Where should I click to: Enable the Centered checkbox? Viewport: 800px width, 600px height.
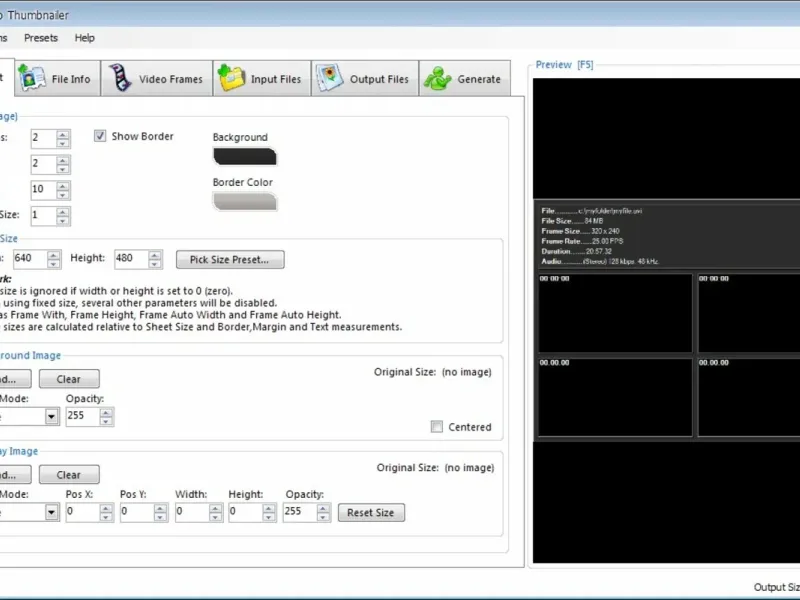(x=437, y=427)
